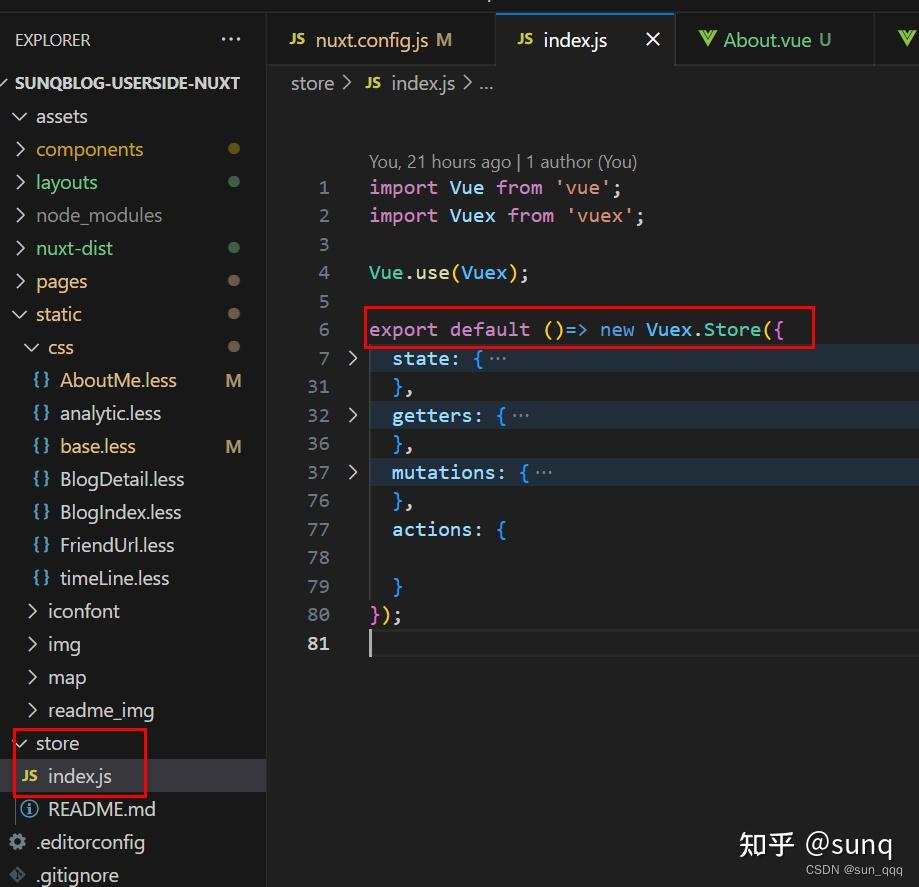Viewport: 919px width, 887px height.
Task: Click the store breadcrumb segment
Action: (312, 83)
